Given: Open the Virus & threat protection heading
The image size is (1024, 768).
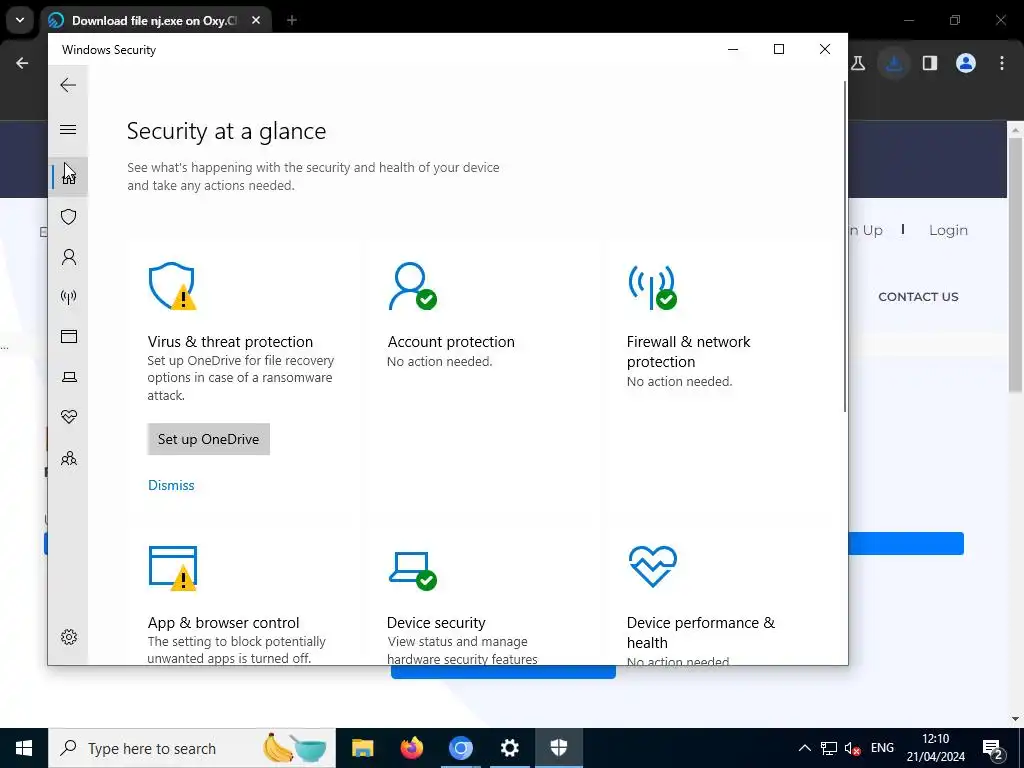Looking at the screenshot, I should pos(230,342).
